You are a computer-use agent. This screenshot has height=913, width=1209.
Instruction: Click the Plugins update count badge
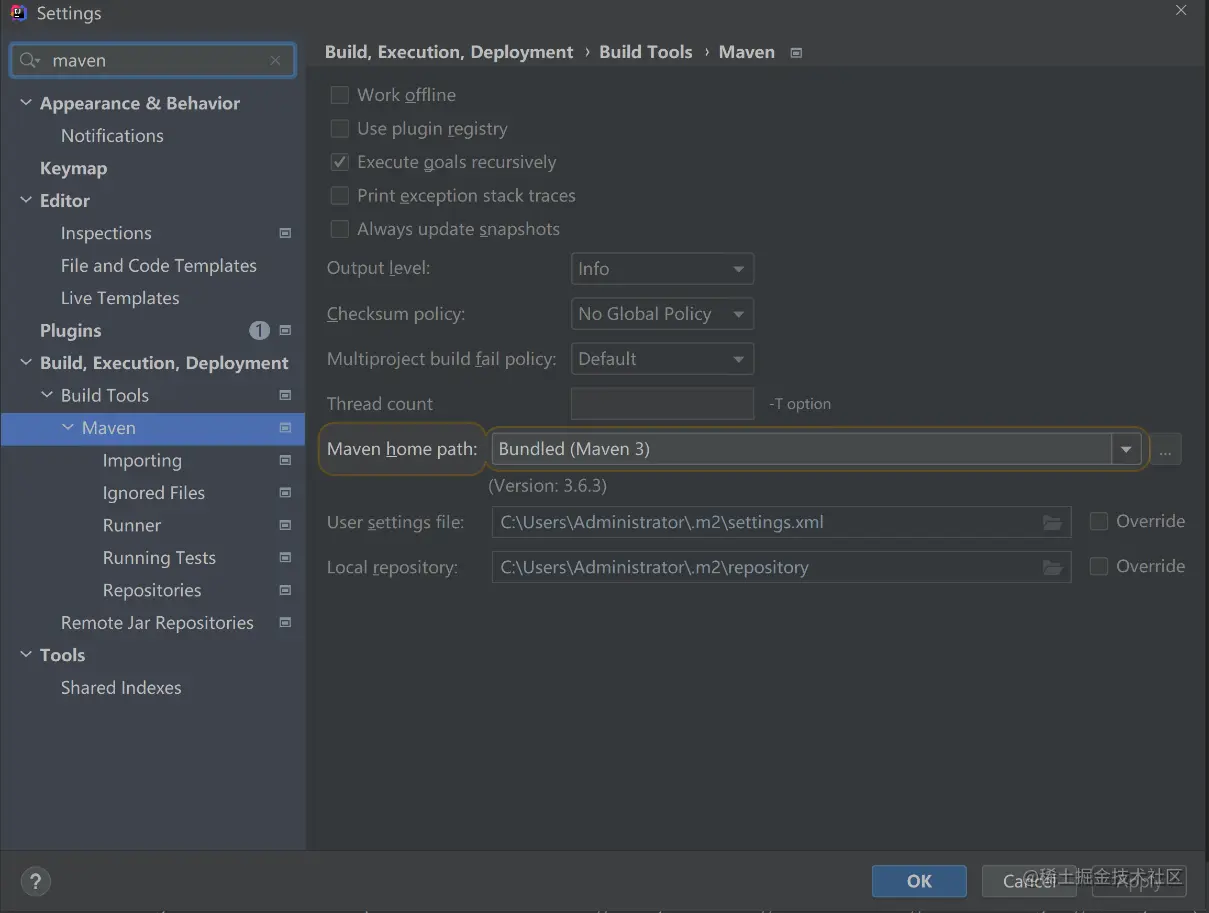(259, 331)
